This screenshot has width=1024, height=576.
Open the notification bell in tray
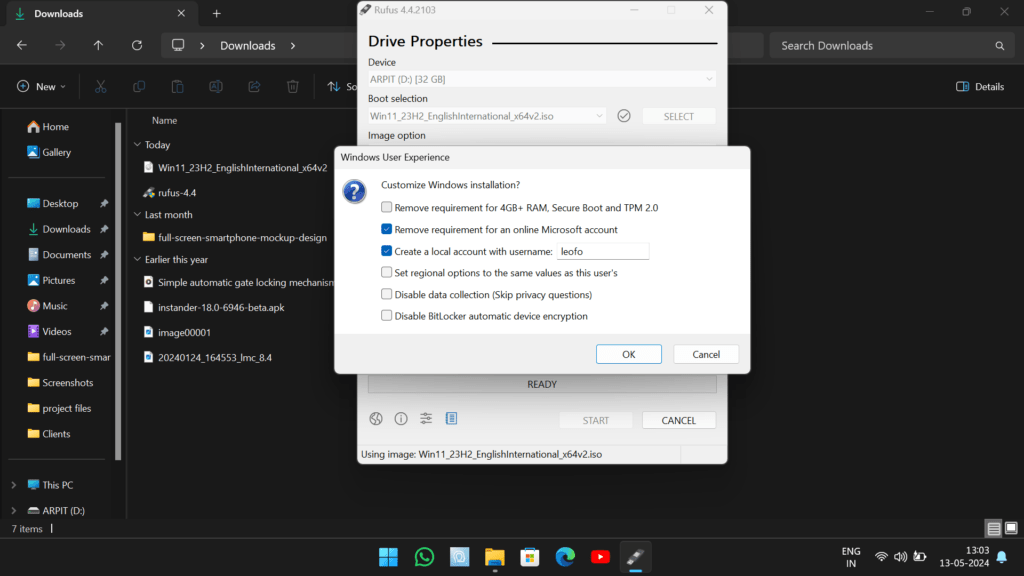[1002, 557]
